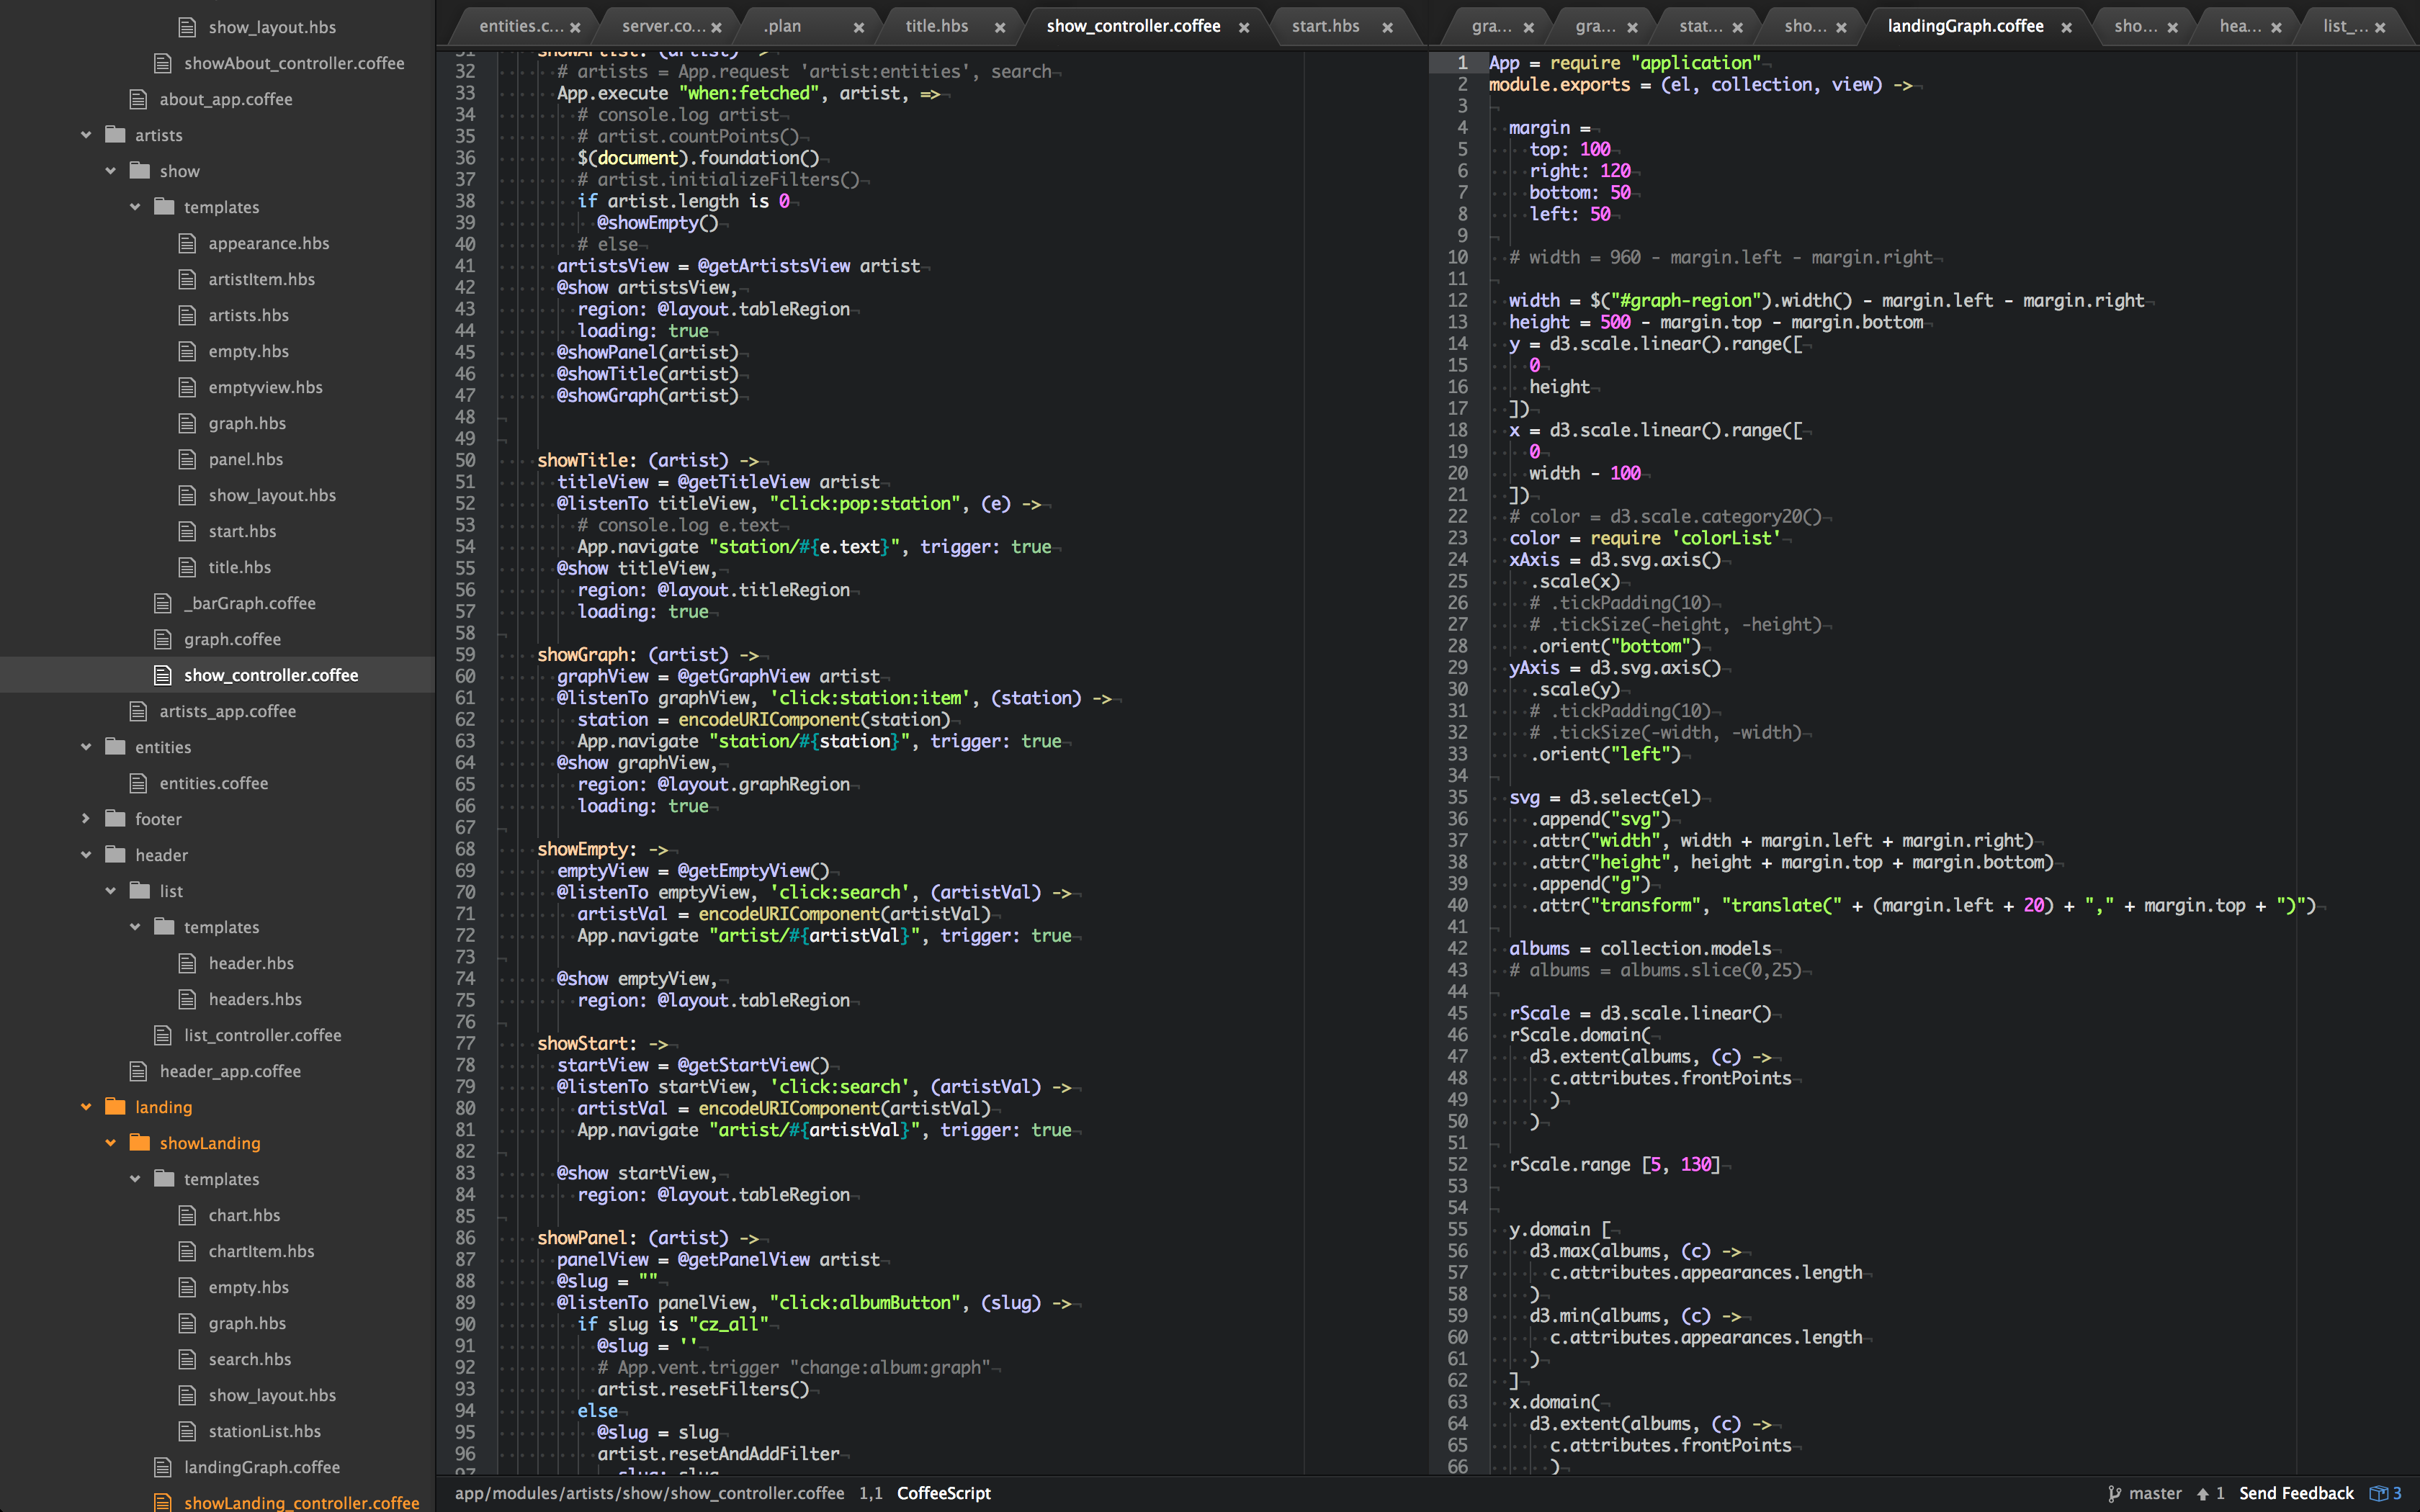Screen dimensions: 2420x1512
Task: Click the file icon beside artists_app.coffee
Action: [x=138, y=711]
